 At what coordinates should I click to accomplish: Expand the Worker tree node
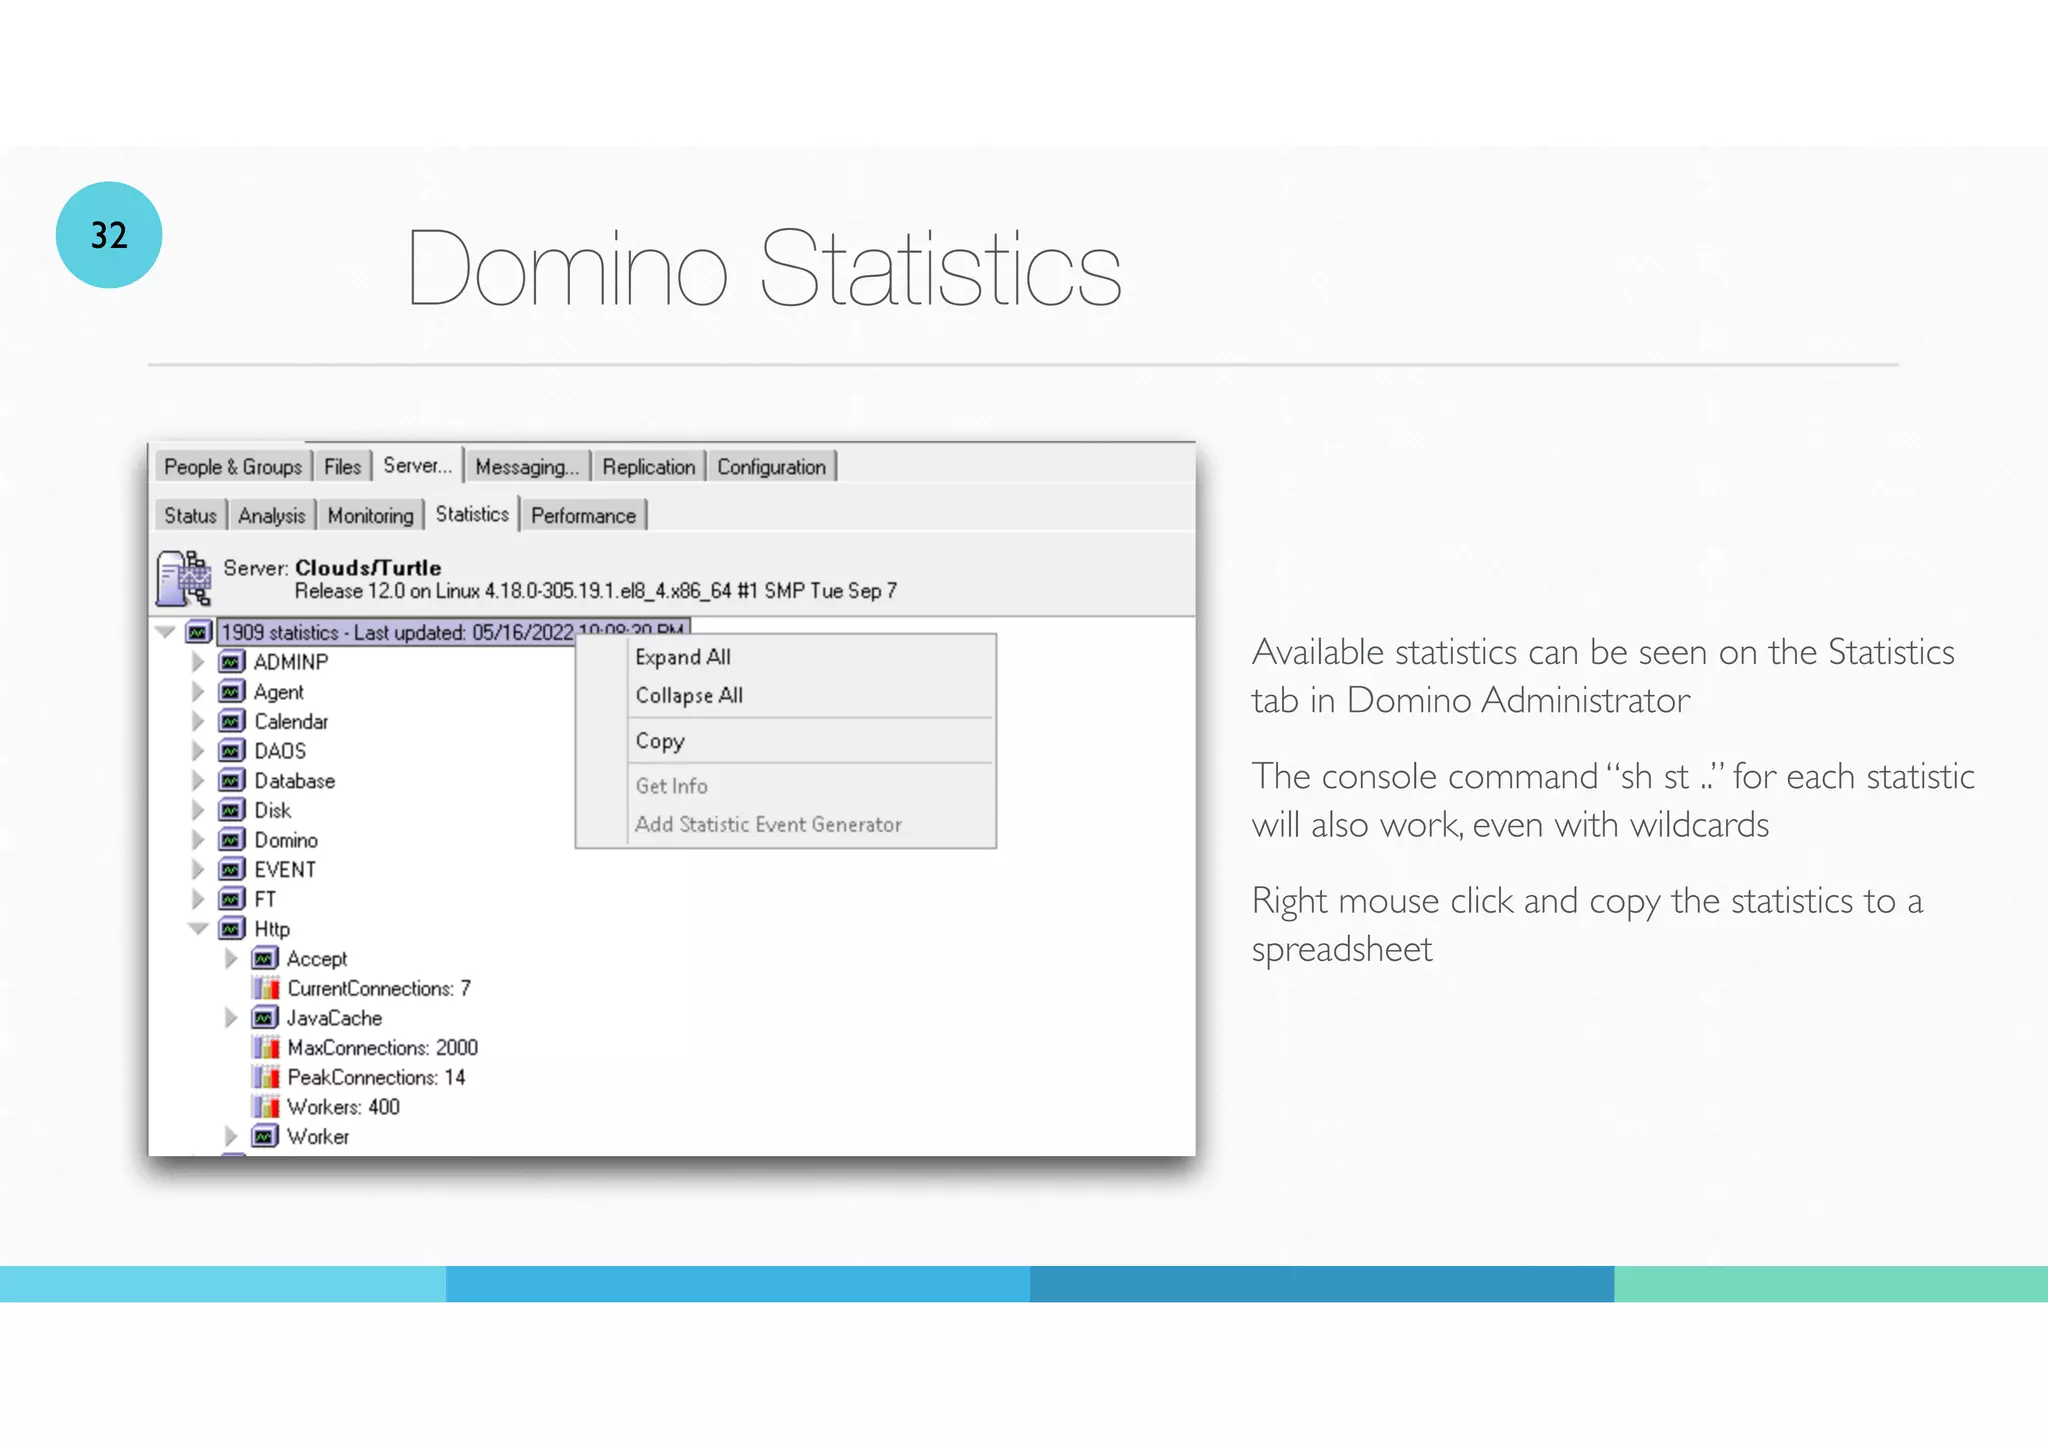[x=231, y=1136]
